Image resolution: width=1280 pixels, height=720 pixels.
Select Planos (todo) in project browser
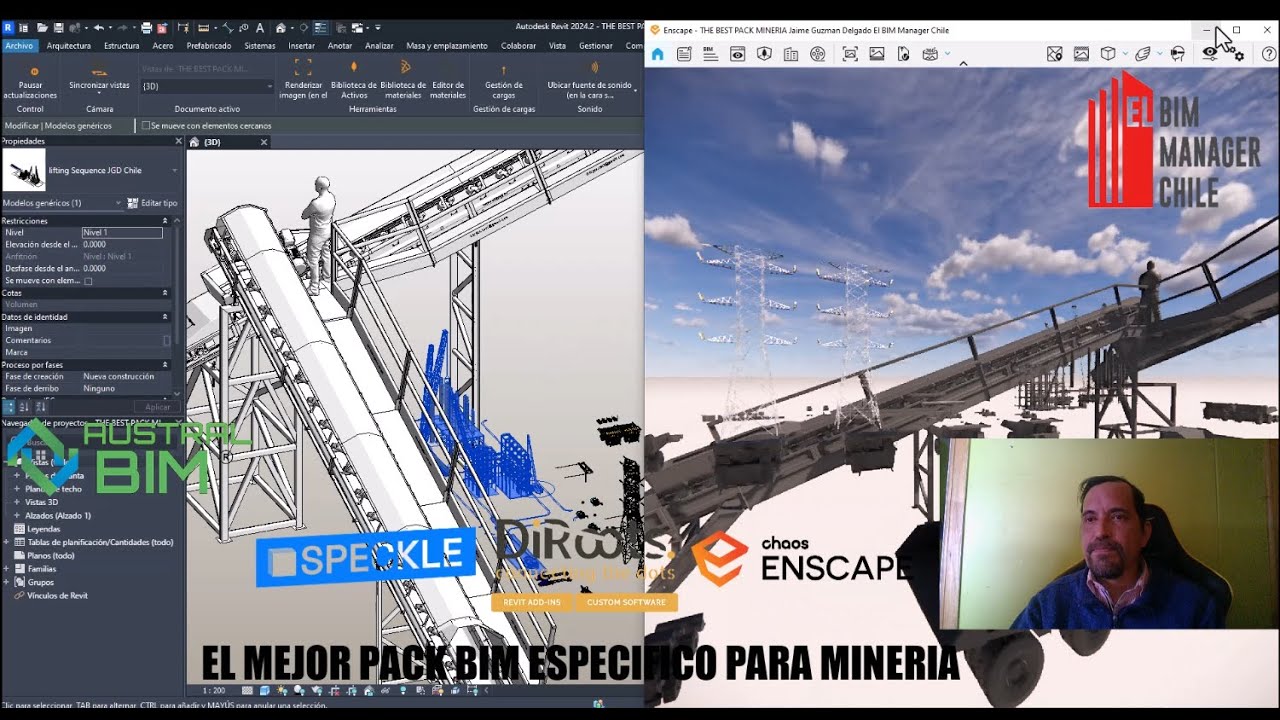pos(51,555)
